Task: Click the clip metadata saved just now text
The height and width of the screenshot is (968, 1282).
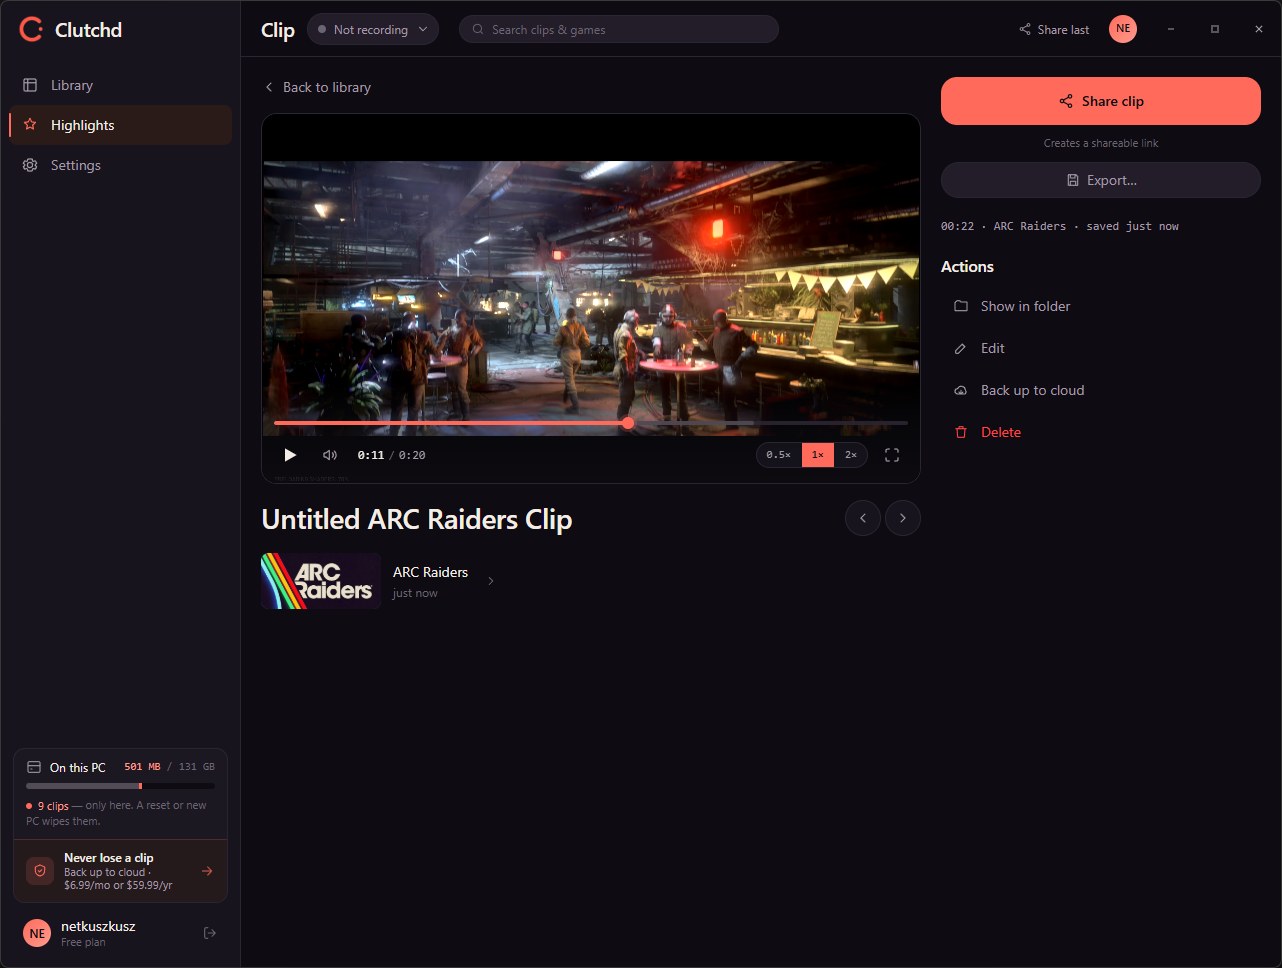Action: 1060,226
